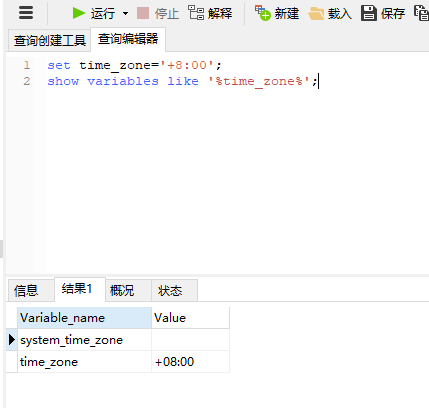This screenshot has height=408, width=429.
Task: Select the Query Editor tab (查询编辑器)
Action: point(128,39)
